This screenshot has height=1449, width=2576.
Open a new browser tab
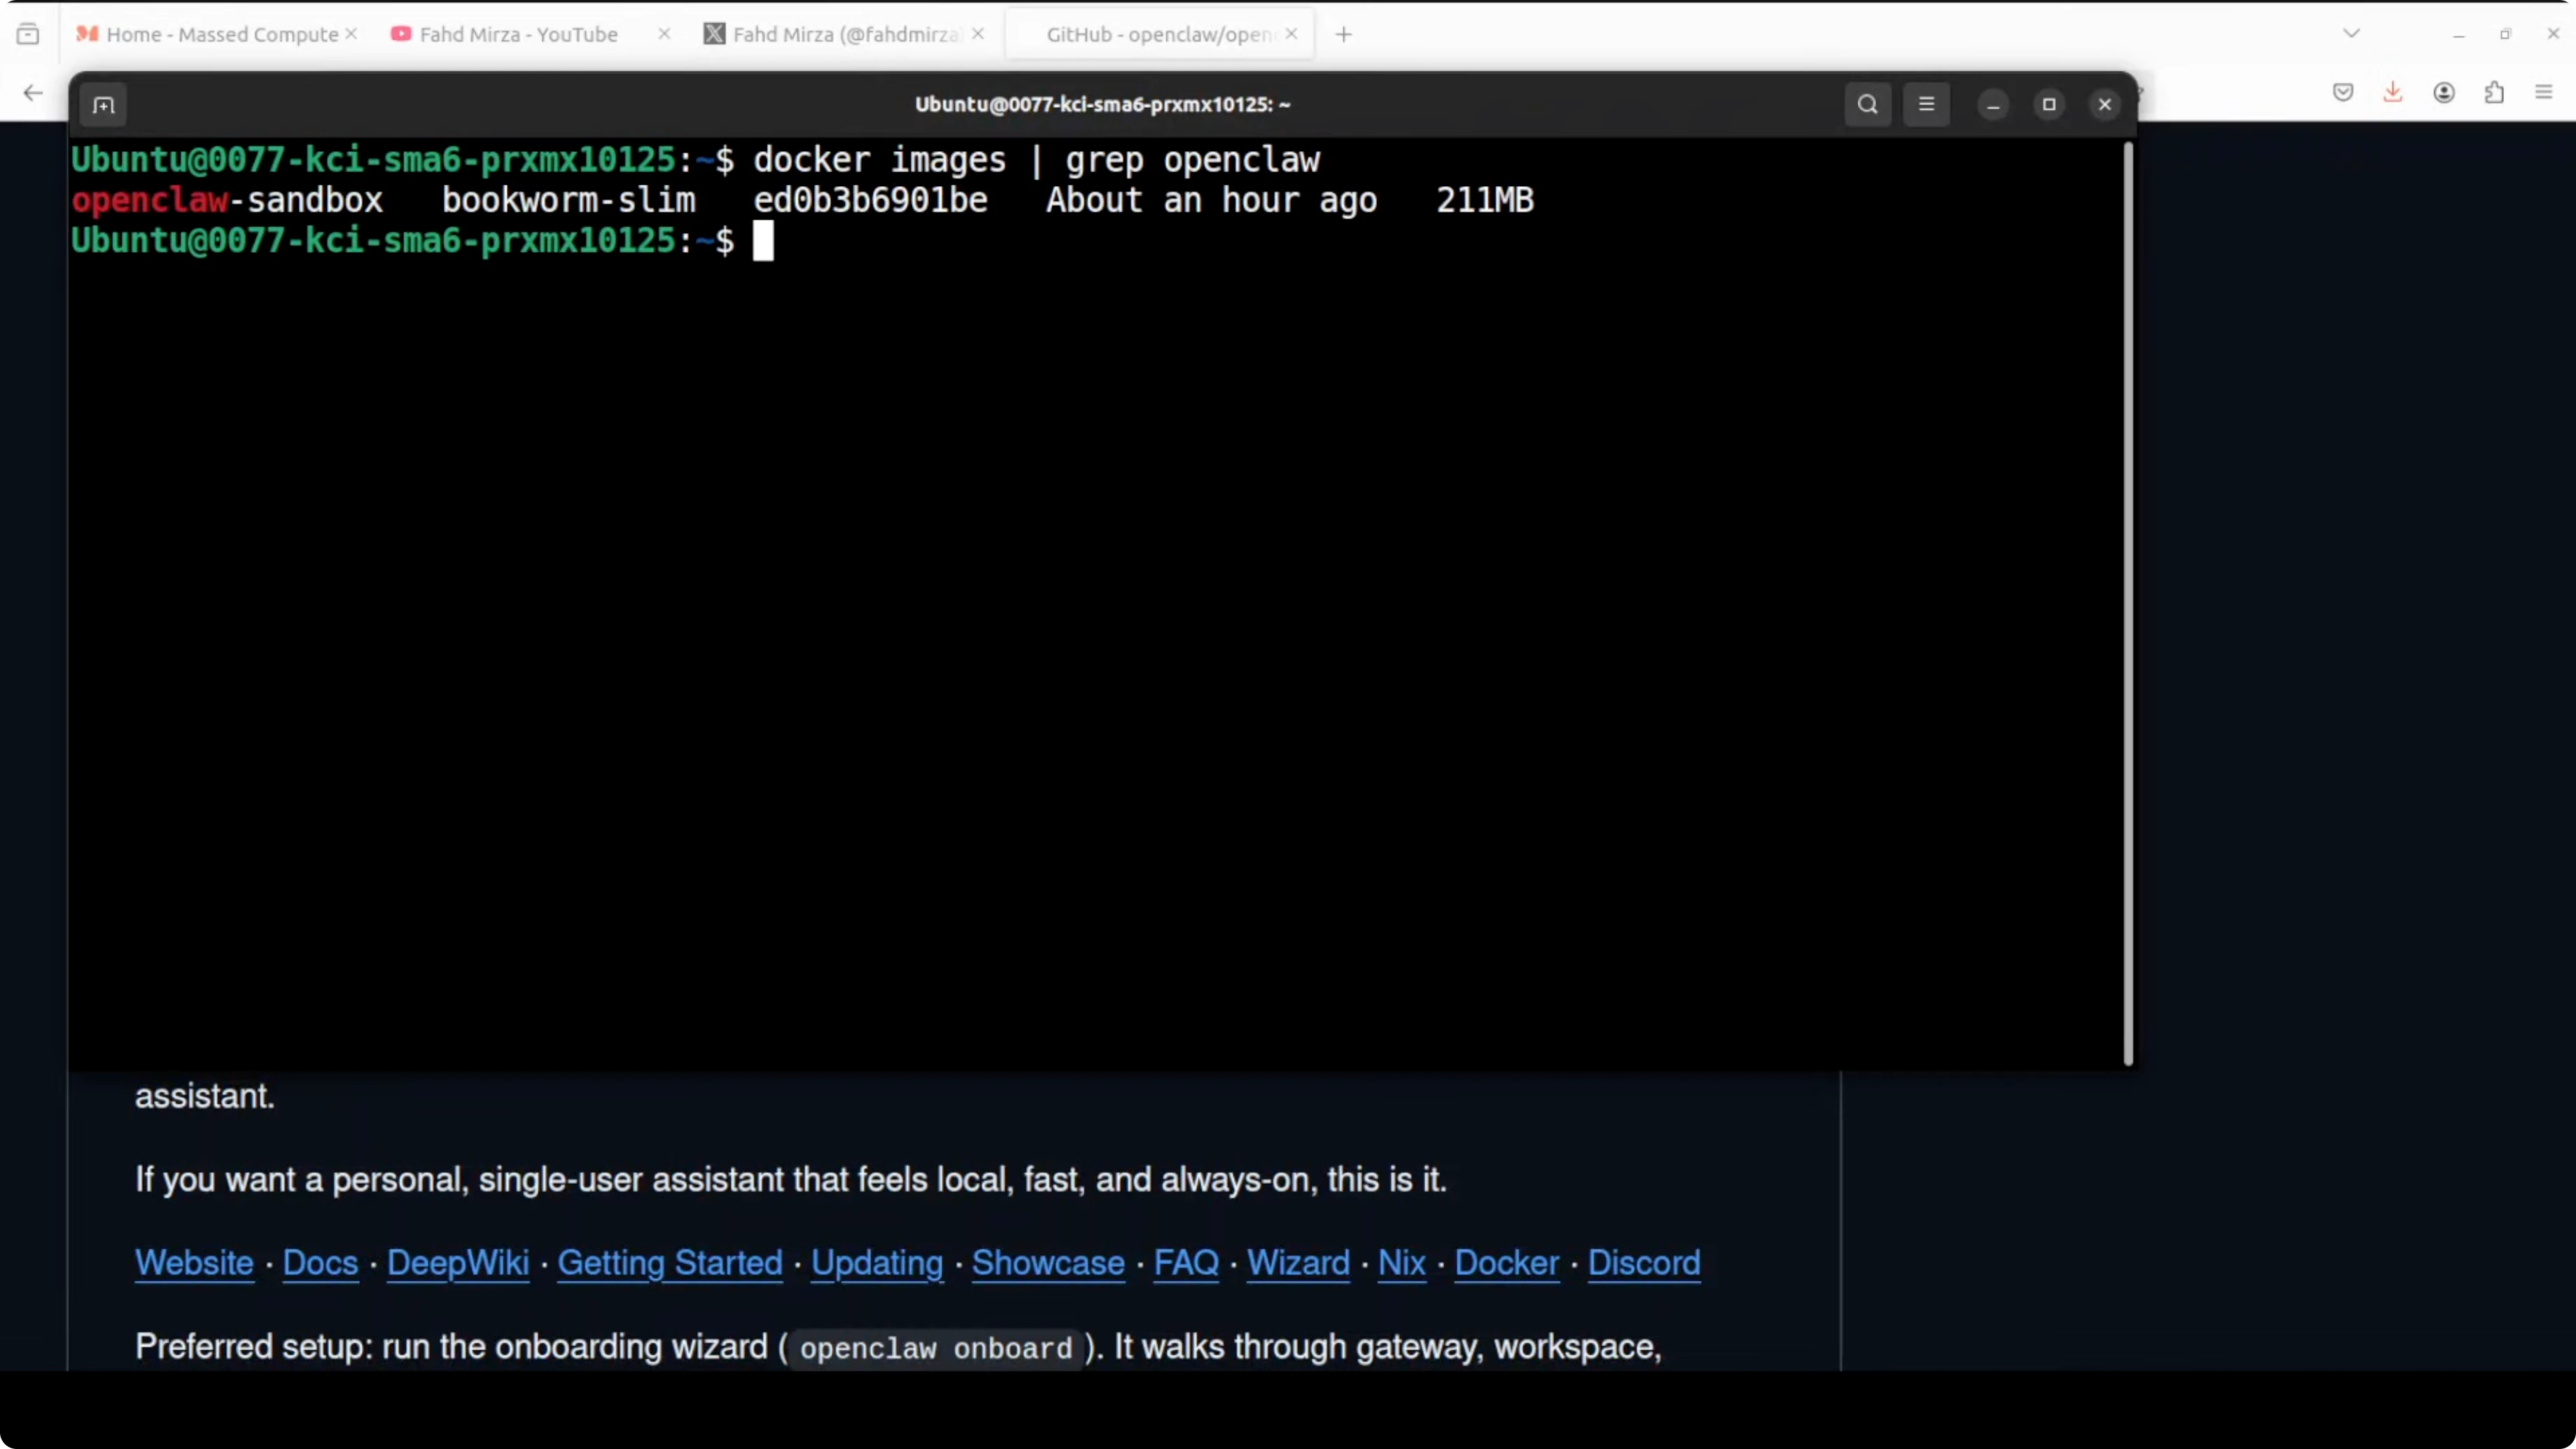click(x=1343, y=34)
